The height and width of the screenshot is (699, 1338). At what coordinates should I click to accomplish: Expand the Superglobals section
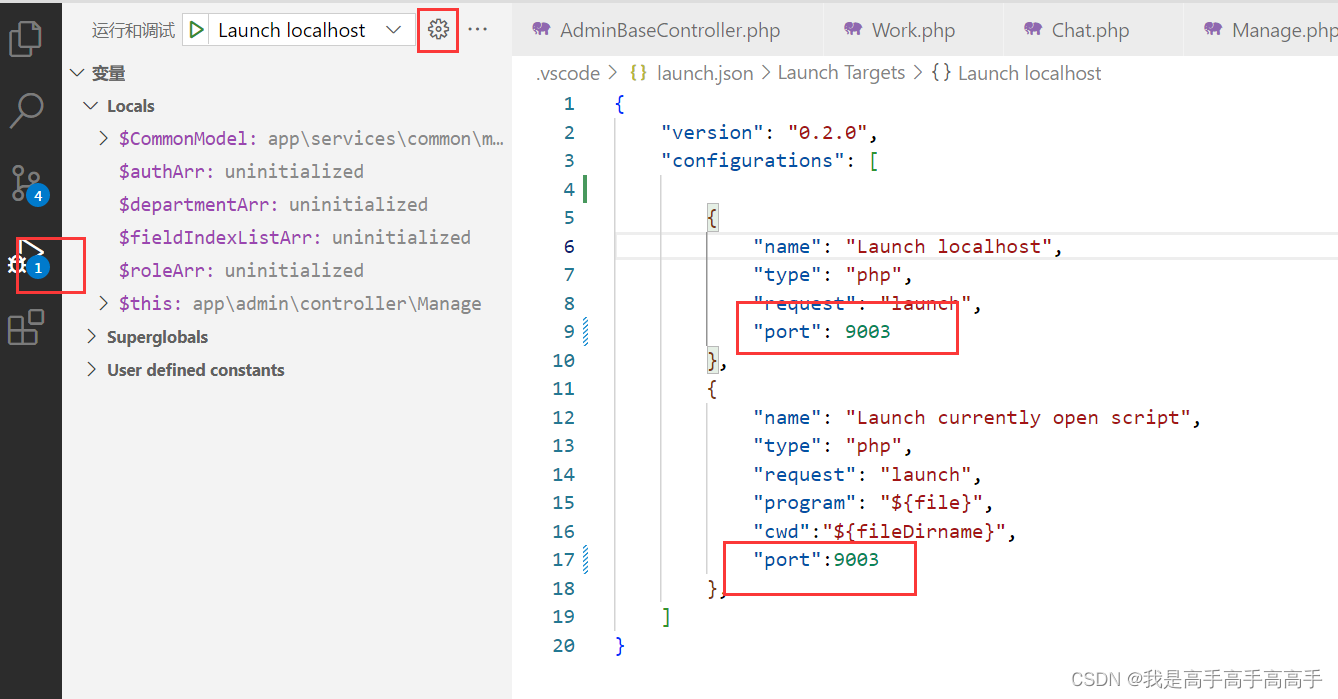click(x=91, y=337)
